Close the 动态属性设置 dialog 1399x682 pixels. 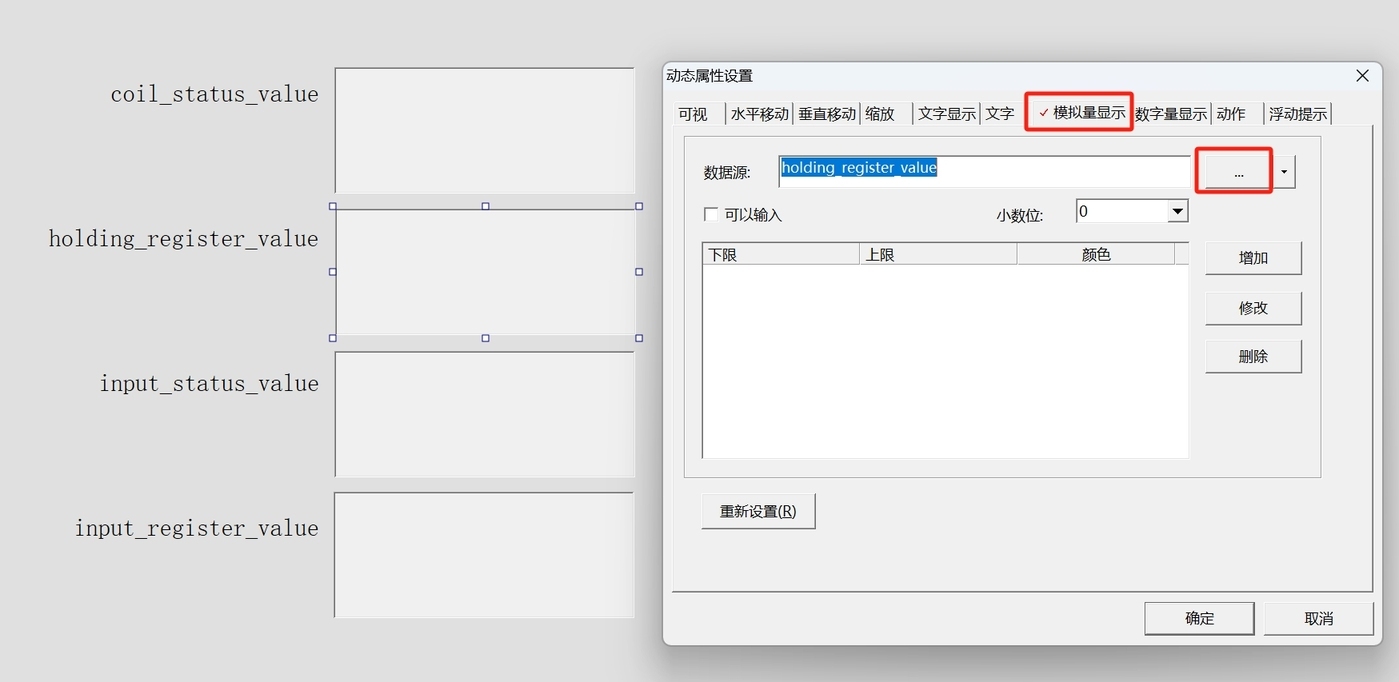(1362, 76)
